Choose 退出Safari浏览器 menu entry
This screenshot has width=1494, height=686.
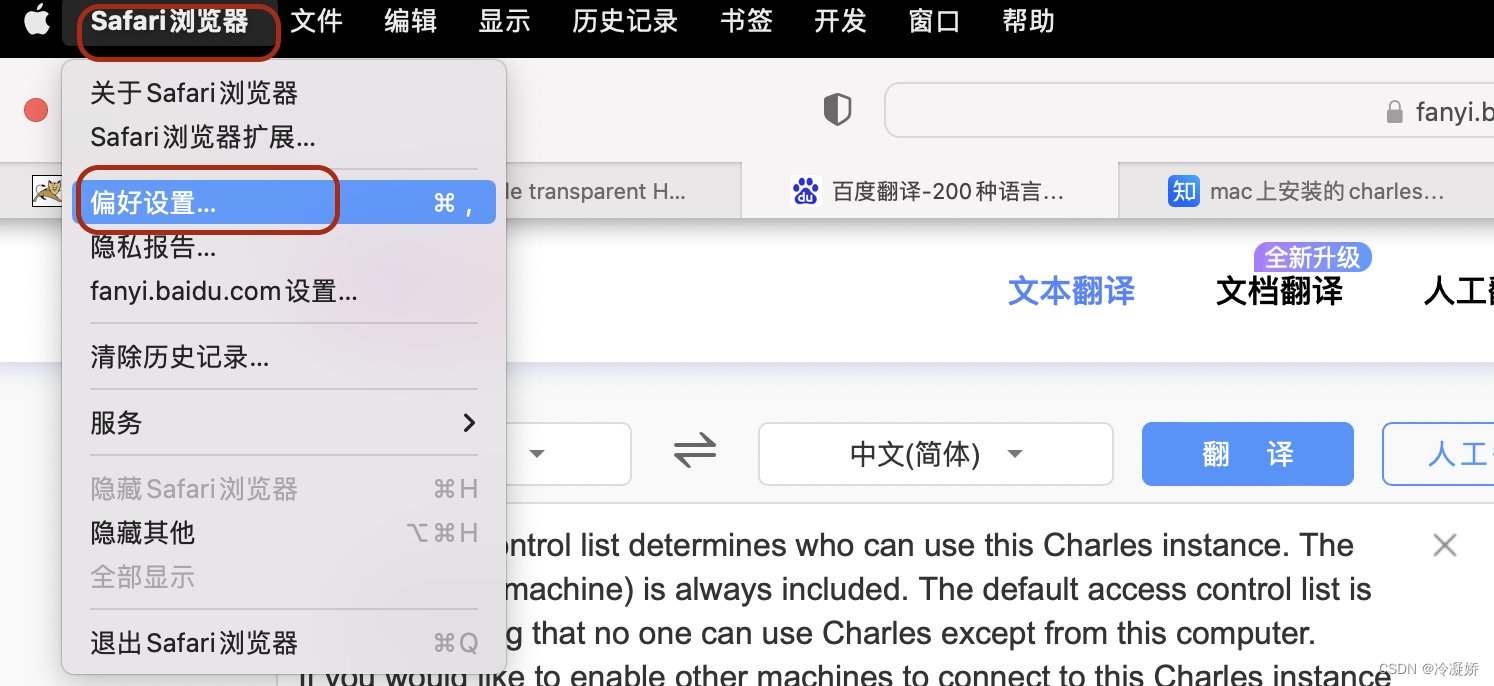pyautogui.click(x=284, y=643)
